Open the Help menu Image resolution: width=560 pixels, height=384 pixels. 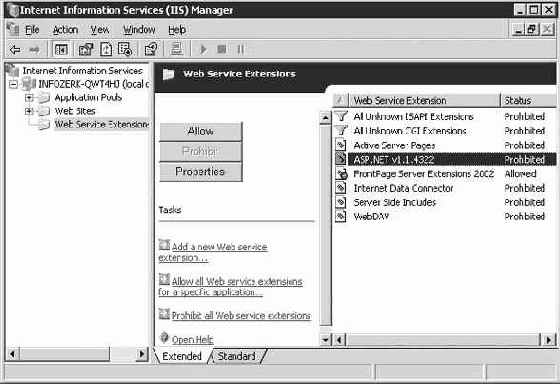click(x=177, y=30)
